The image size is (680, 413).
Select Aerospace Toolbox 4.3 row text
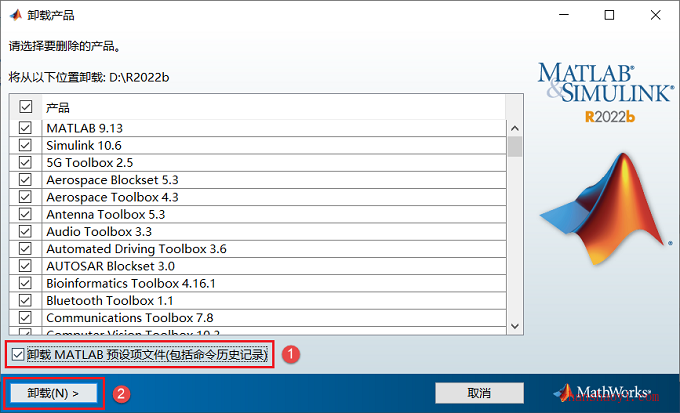coord(112,197)
